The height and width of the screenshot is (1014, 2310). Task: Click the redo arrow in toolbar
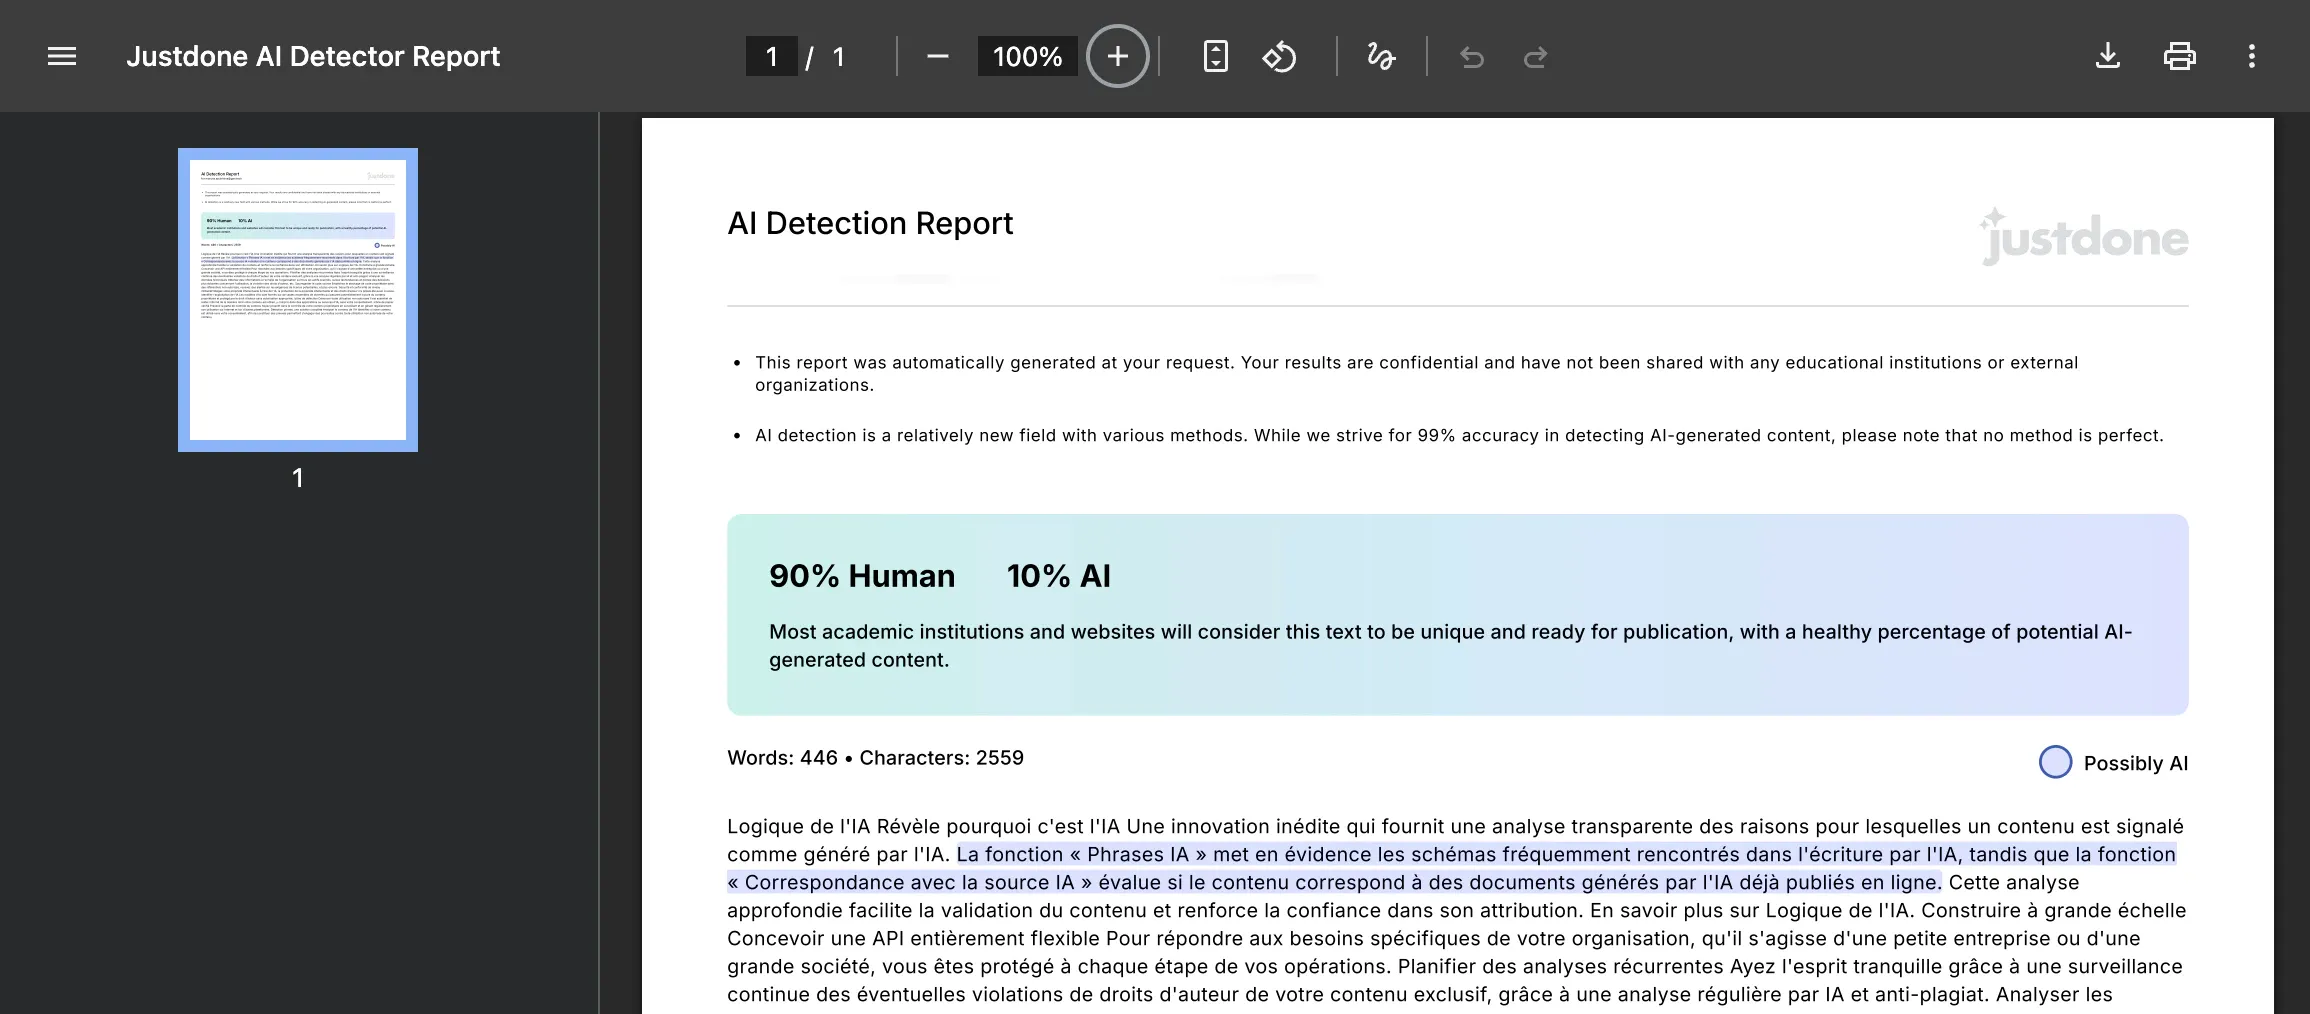(x=1535, y=57)
